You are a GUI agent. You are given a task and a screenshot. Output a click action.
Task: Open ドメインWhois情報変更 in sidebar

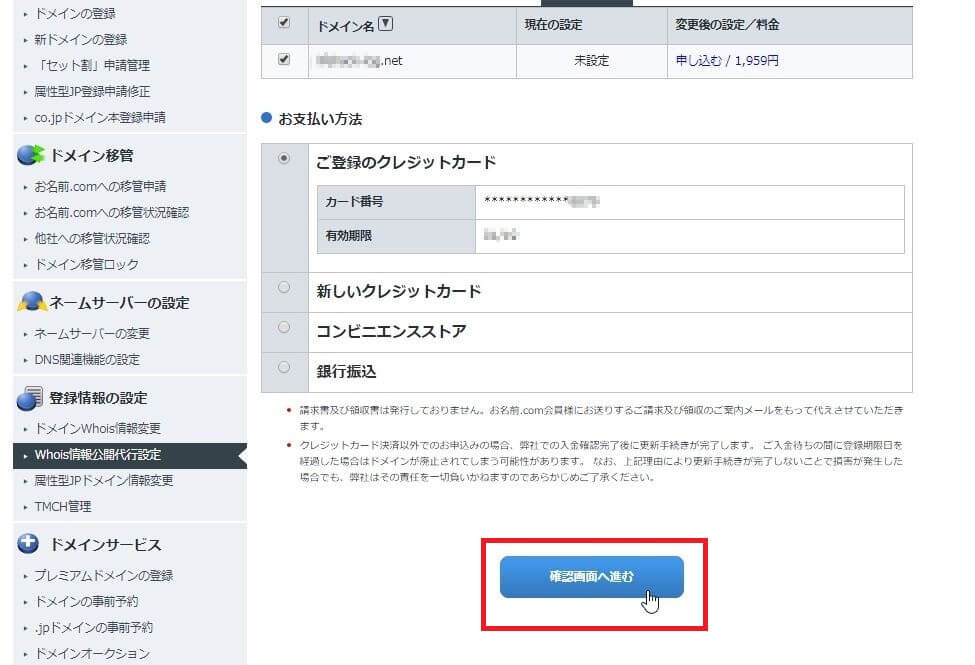(97, 429)
